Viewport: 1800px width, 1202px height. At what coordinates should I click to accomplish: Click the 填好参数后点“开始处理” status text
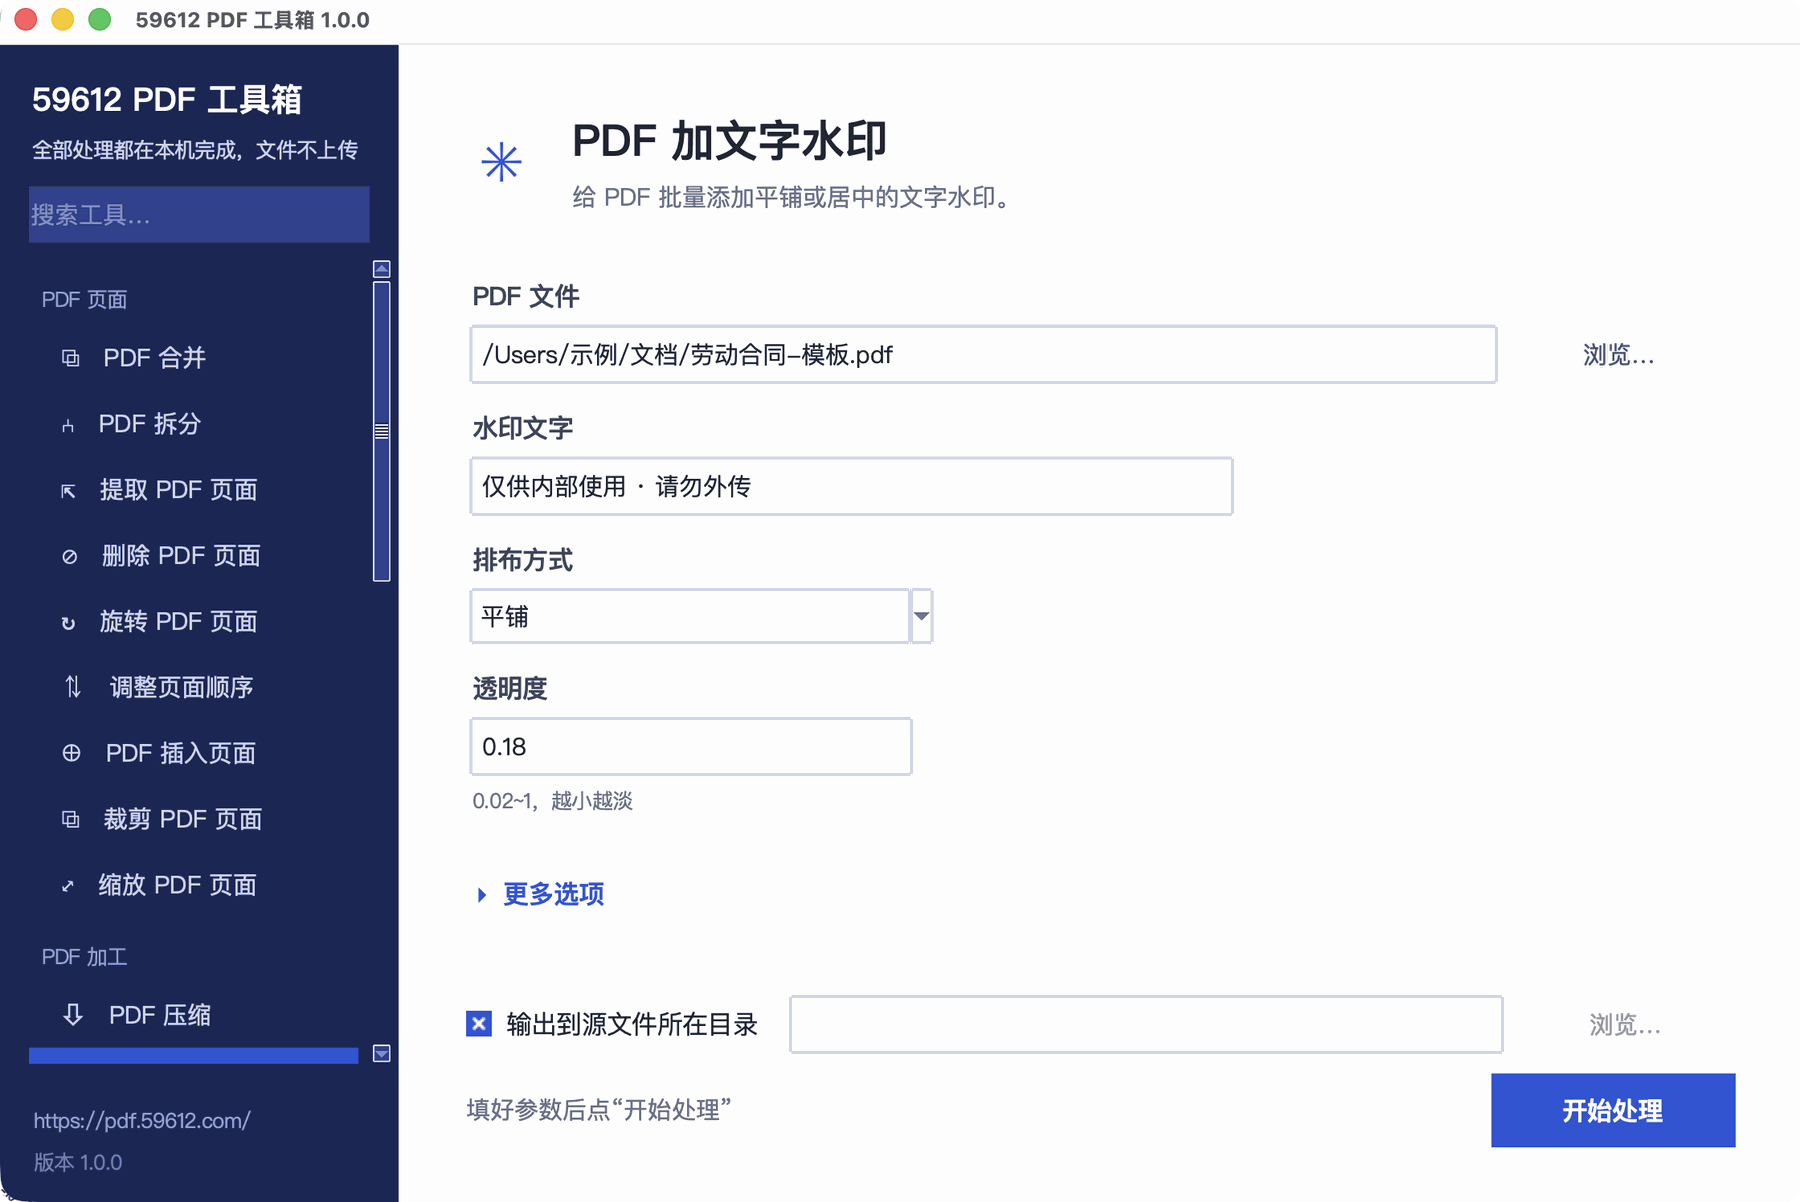(599, 1110)
